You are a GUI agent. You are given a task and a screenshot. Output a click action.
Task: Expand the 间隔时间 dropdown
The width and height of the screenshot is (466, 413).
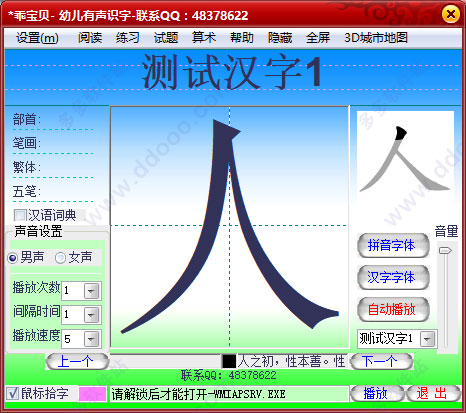(x=91, y=315)
